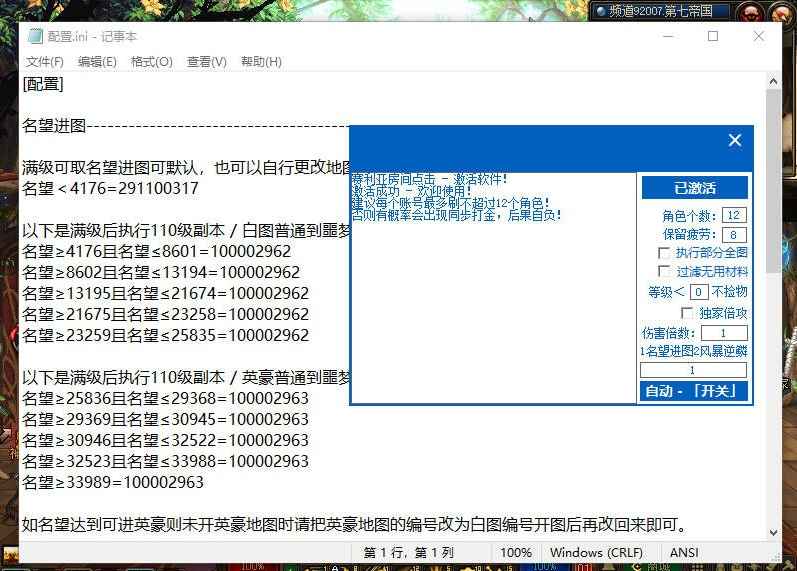The width and height of the screenshot is (797, 571).
Task: Click the 激活成功 - 欢迎使用! log line
Action: click(x=411, y=191)
